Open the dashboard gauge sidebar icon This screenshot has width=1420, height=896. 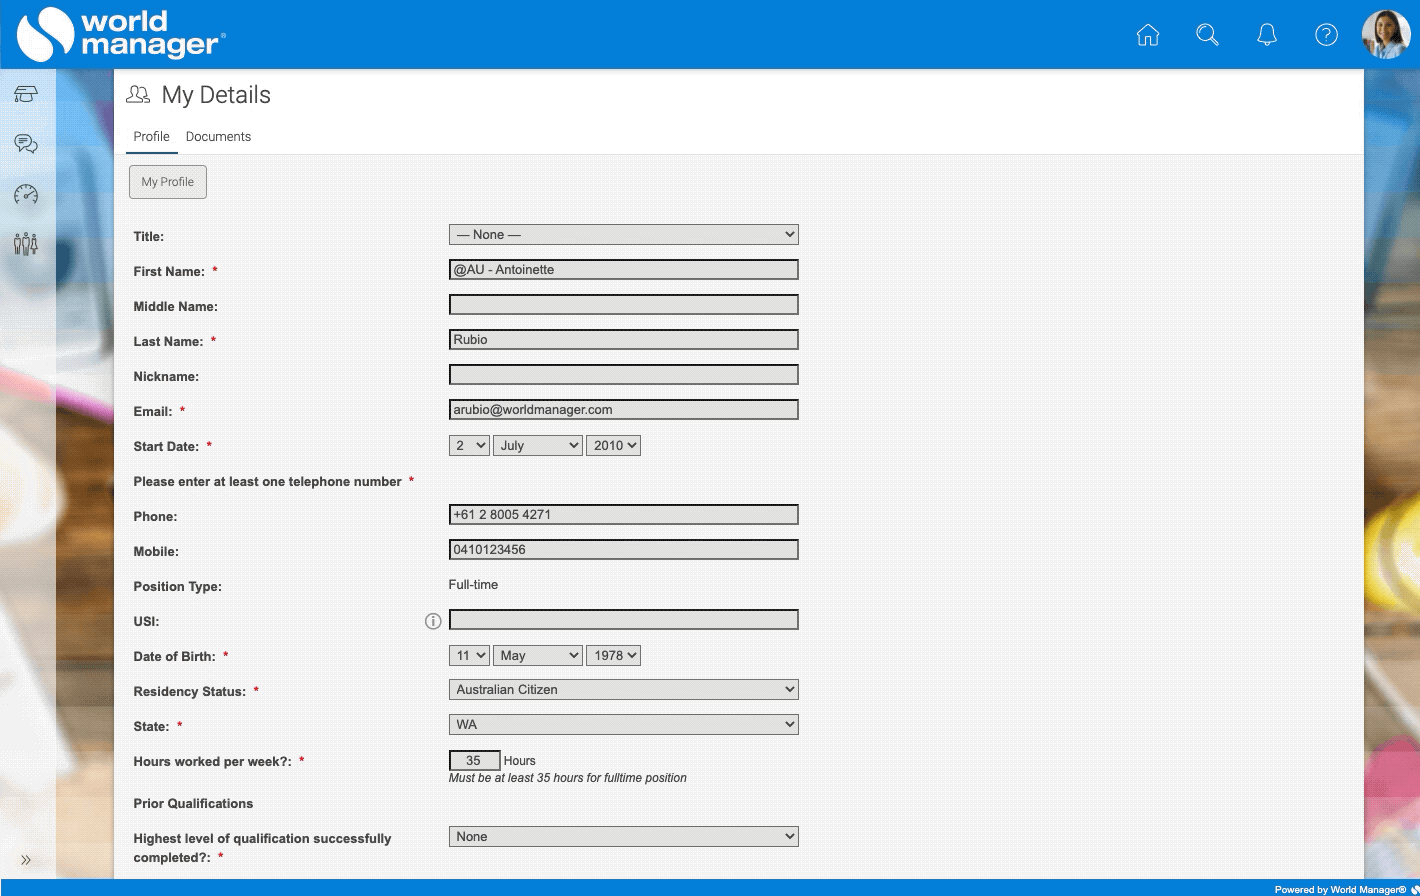(x=26, y=194)
